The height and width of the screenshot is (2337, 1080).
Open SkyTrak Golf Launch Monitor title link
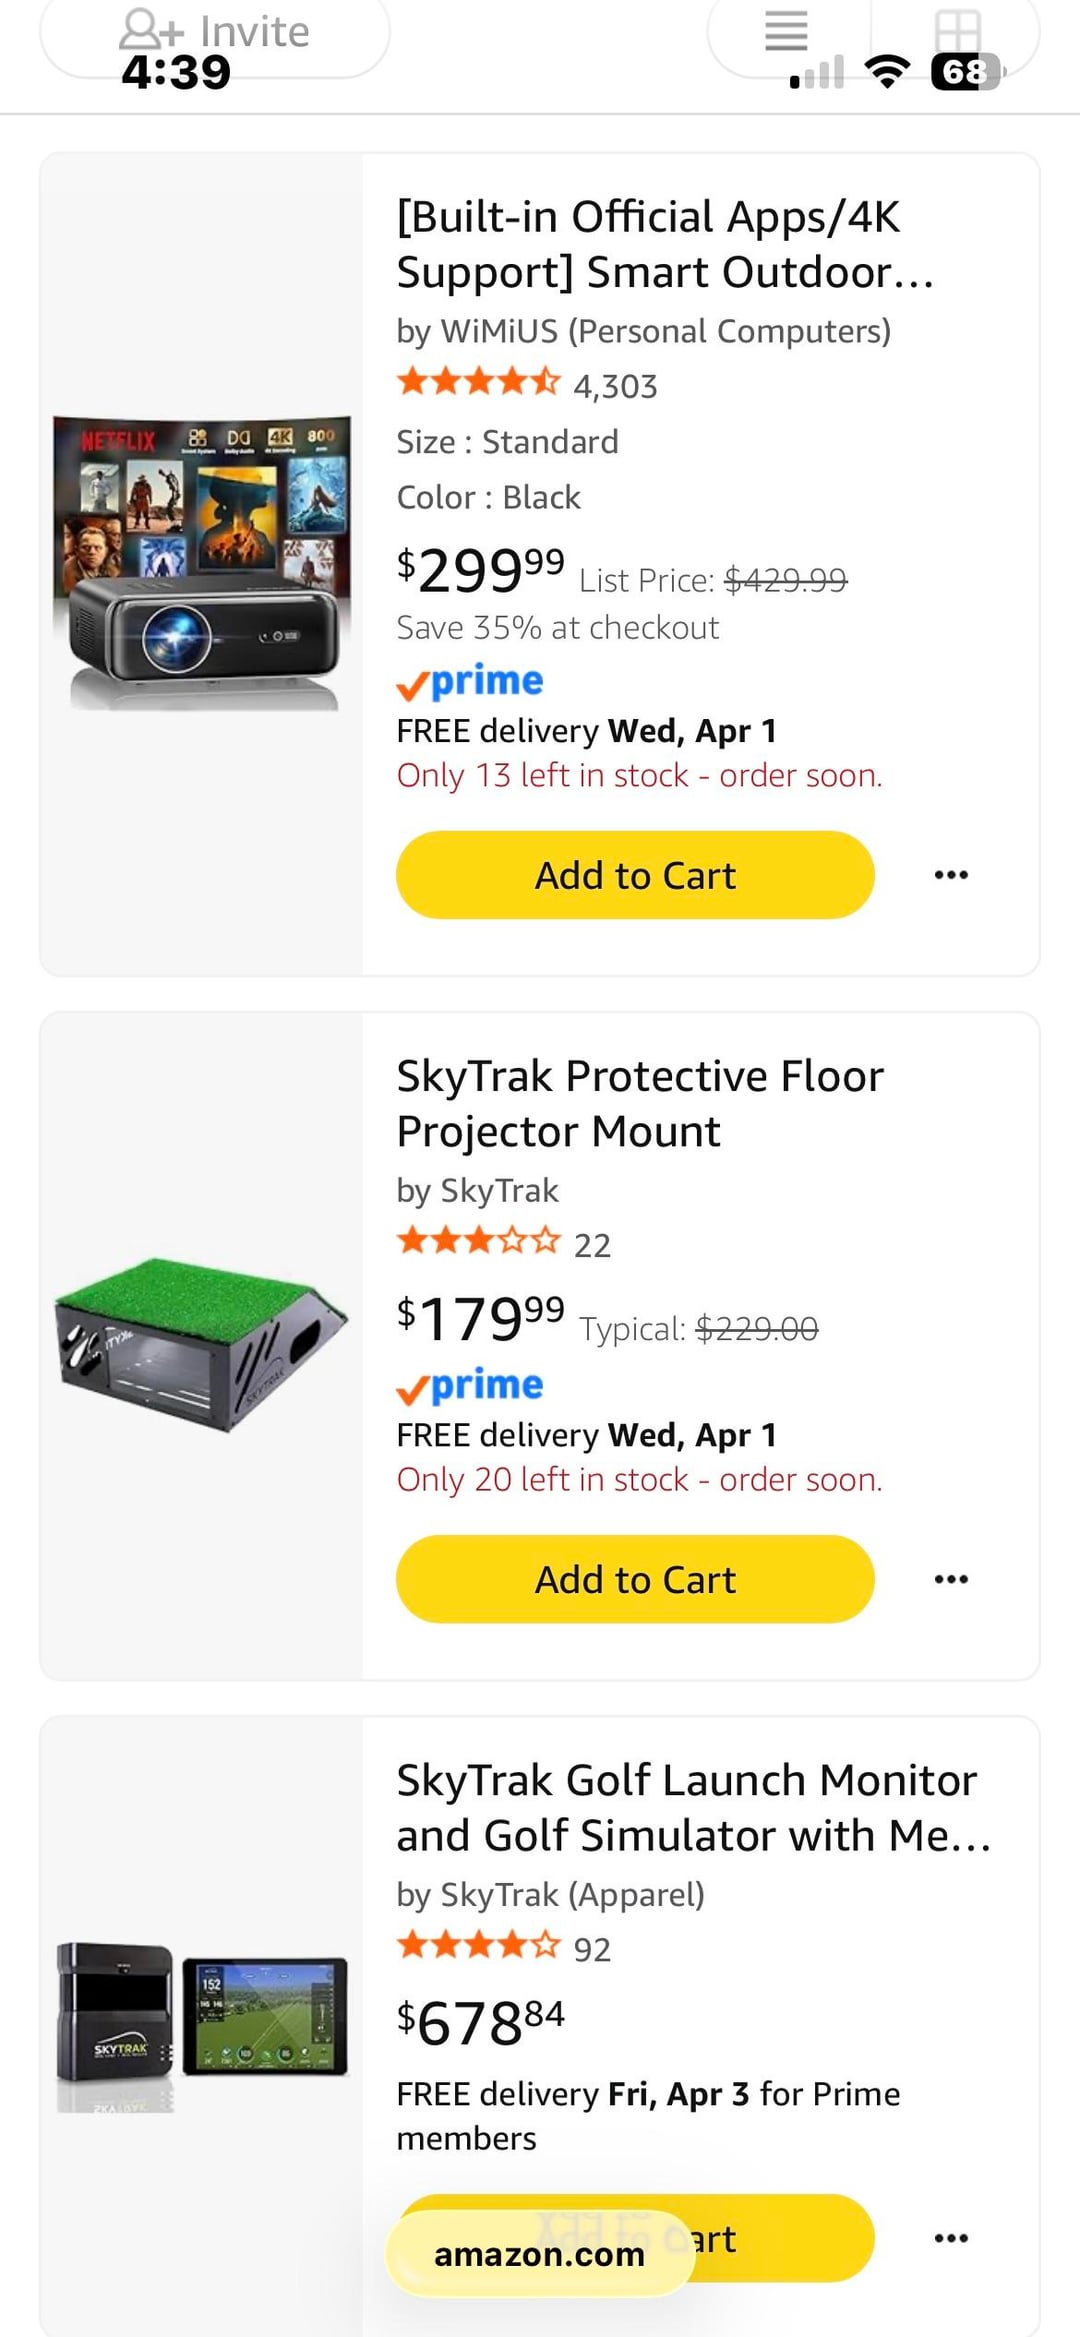pos(692,1808)
